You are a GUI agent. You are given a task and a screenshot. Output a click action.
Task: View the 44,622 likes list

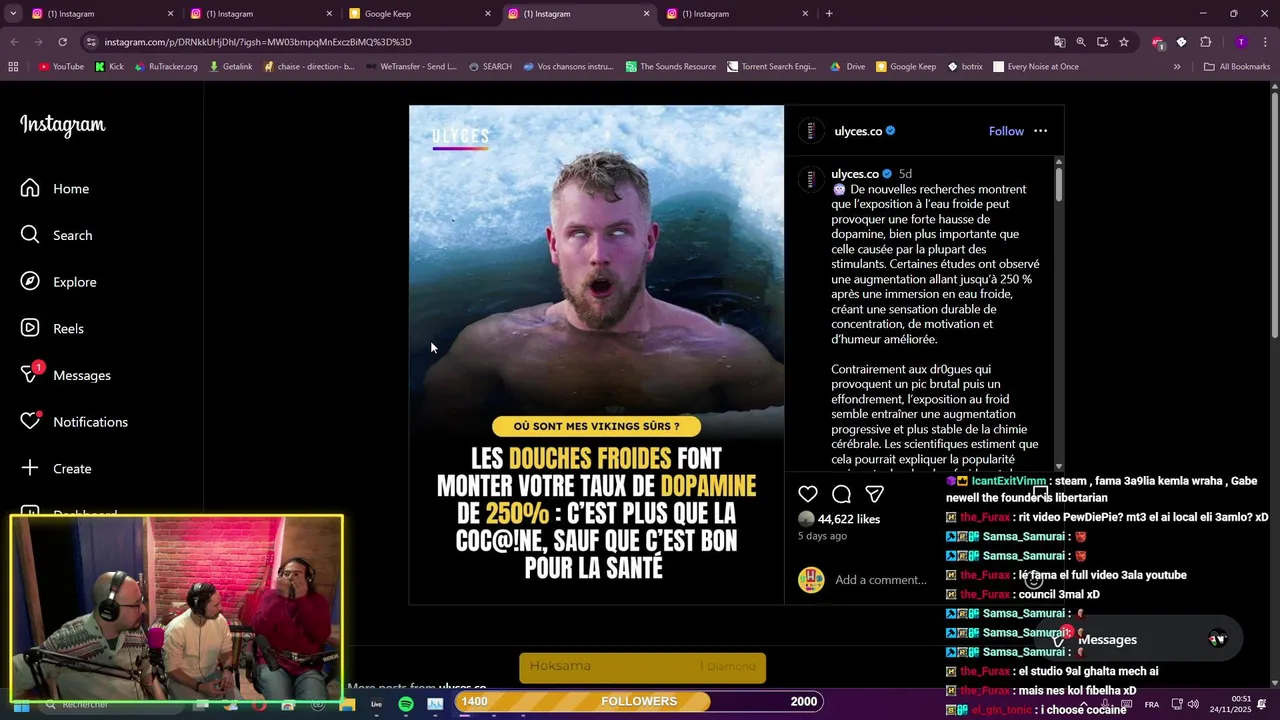[849, 519]
